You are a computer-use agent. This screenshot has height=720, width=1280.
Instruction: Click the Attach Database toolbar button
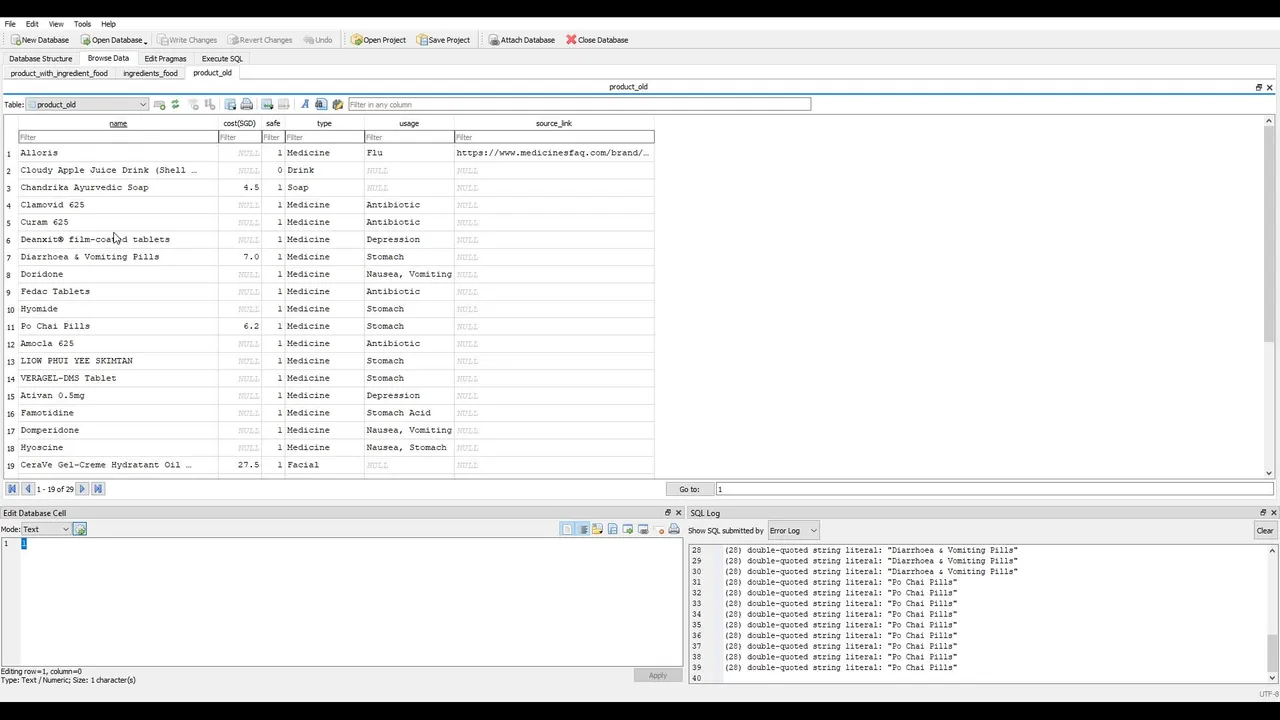(x=521, y=40)
